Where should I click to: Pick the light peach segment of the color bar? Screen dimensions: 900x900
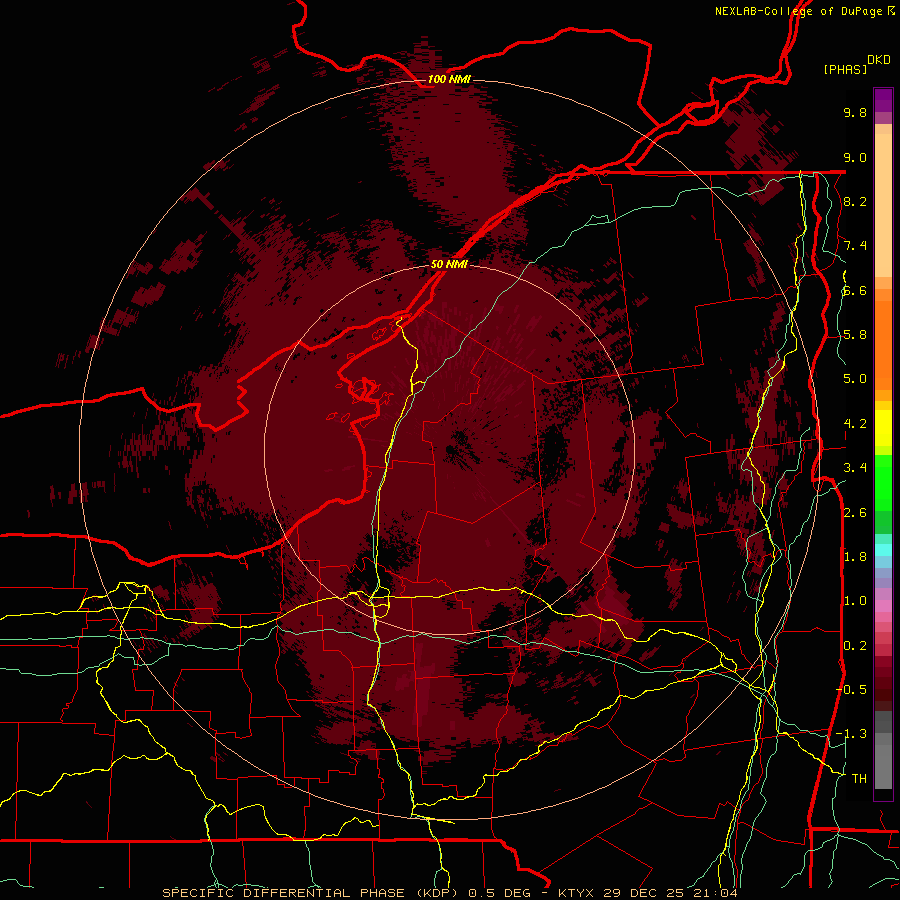click(883, 205)
